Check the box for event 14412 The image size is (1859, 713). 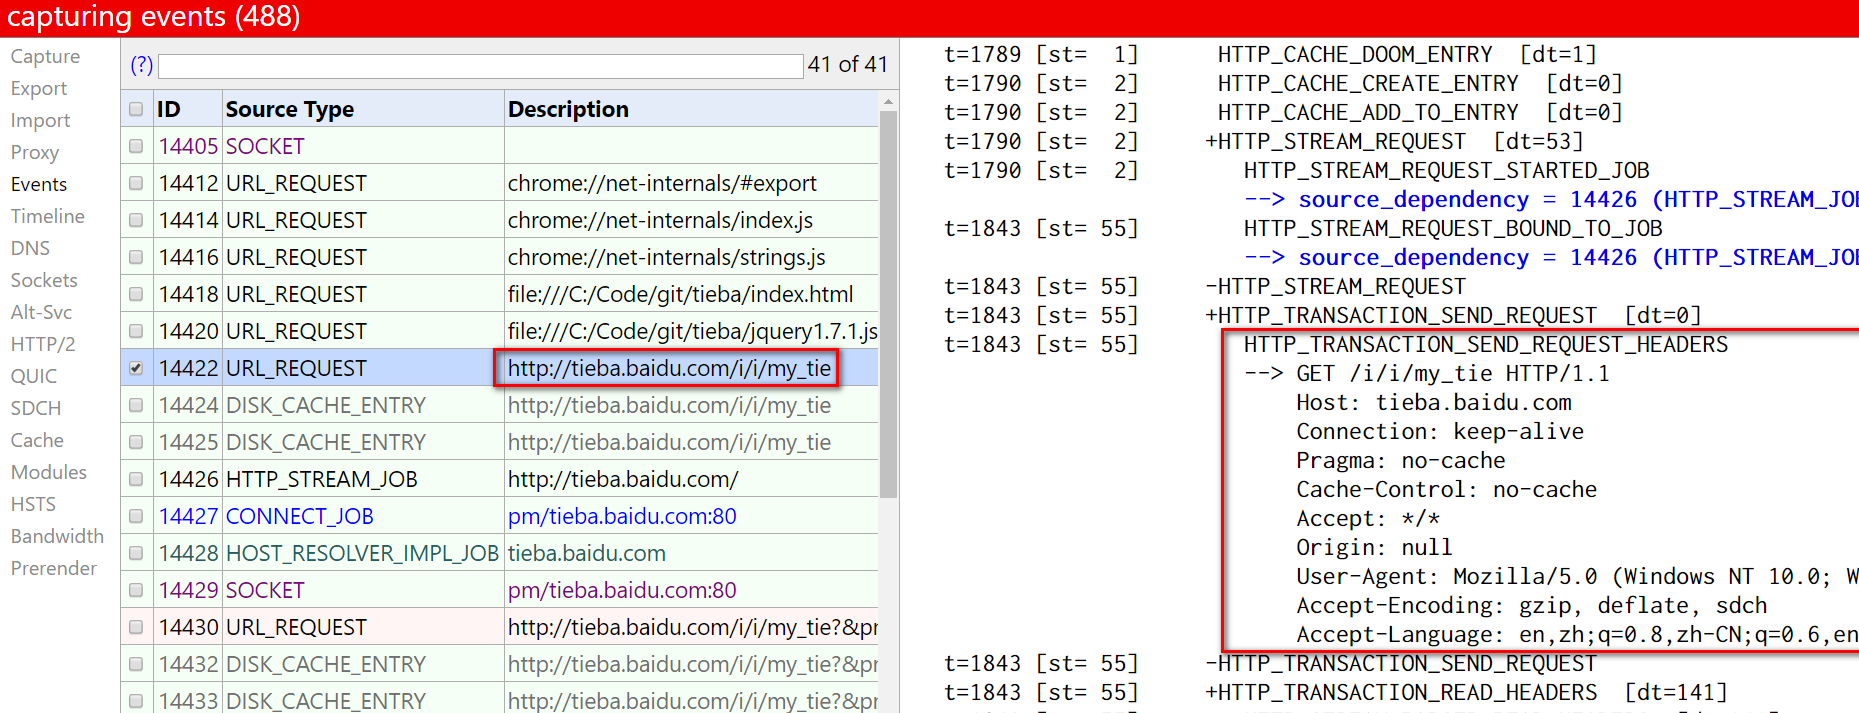136,183
